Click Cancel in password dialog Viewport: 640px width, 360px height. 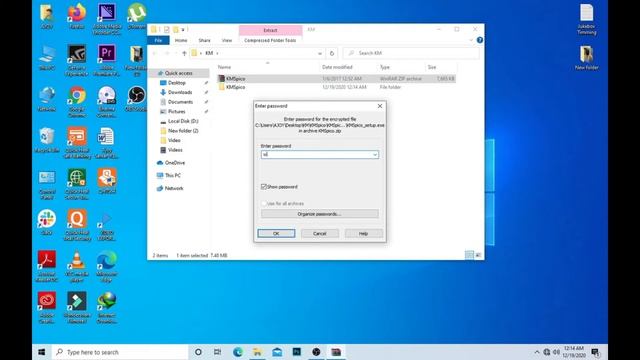(320, 233)
